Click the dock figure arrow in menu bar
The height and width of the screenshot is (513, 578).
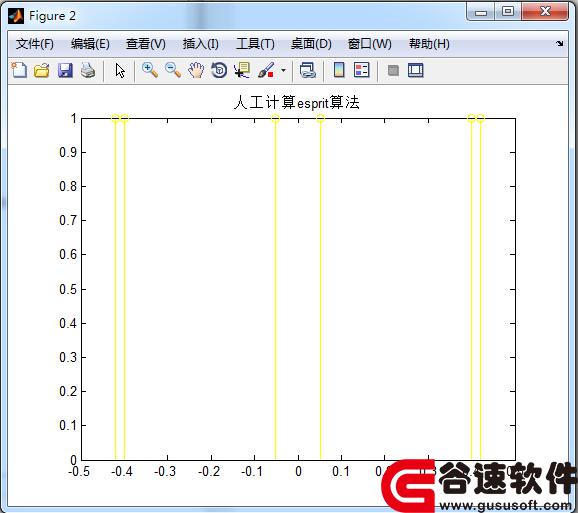(x=560, y=43)
